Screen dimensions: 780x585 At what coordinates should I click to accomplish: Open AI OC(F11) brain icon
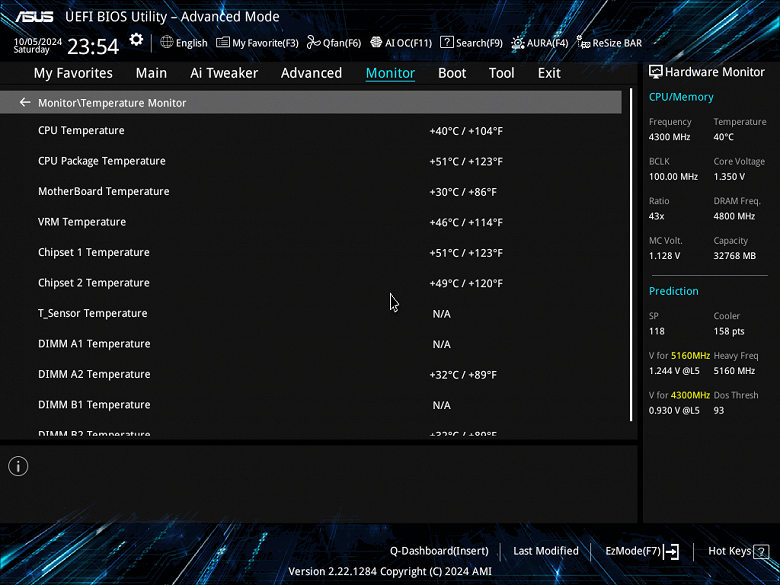point(376,42)
